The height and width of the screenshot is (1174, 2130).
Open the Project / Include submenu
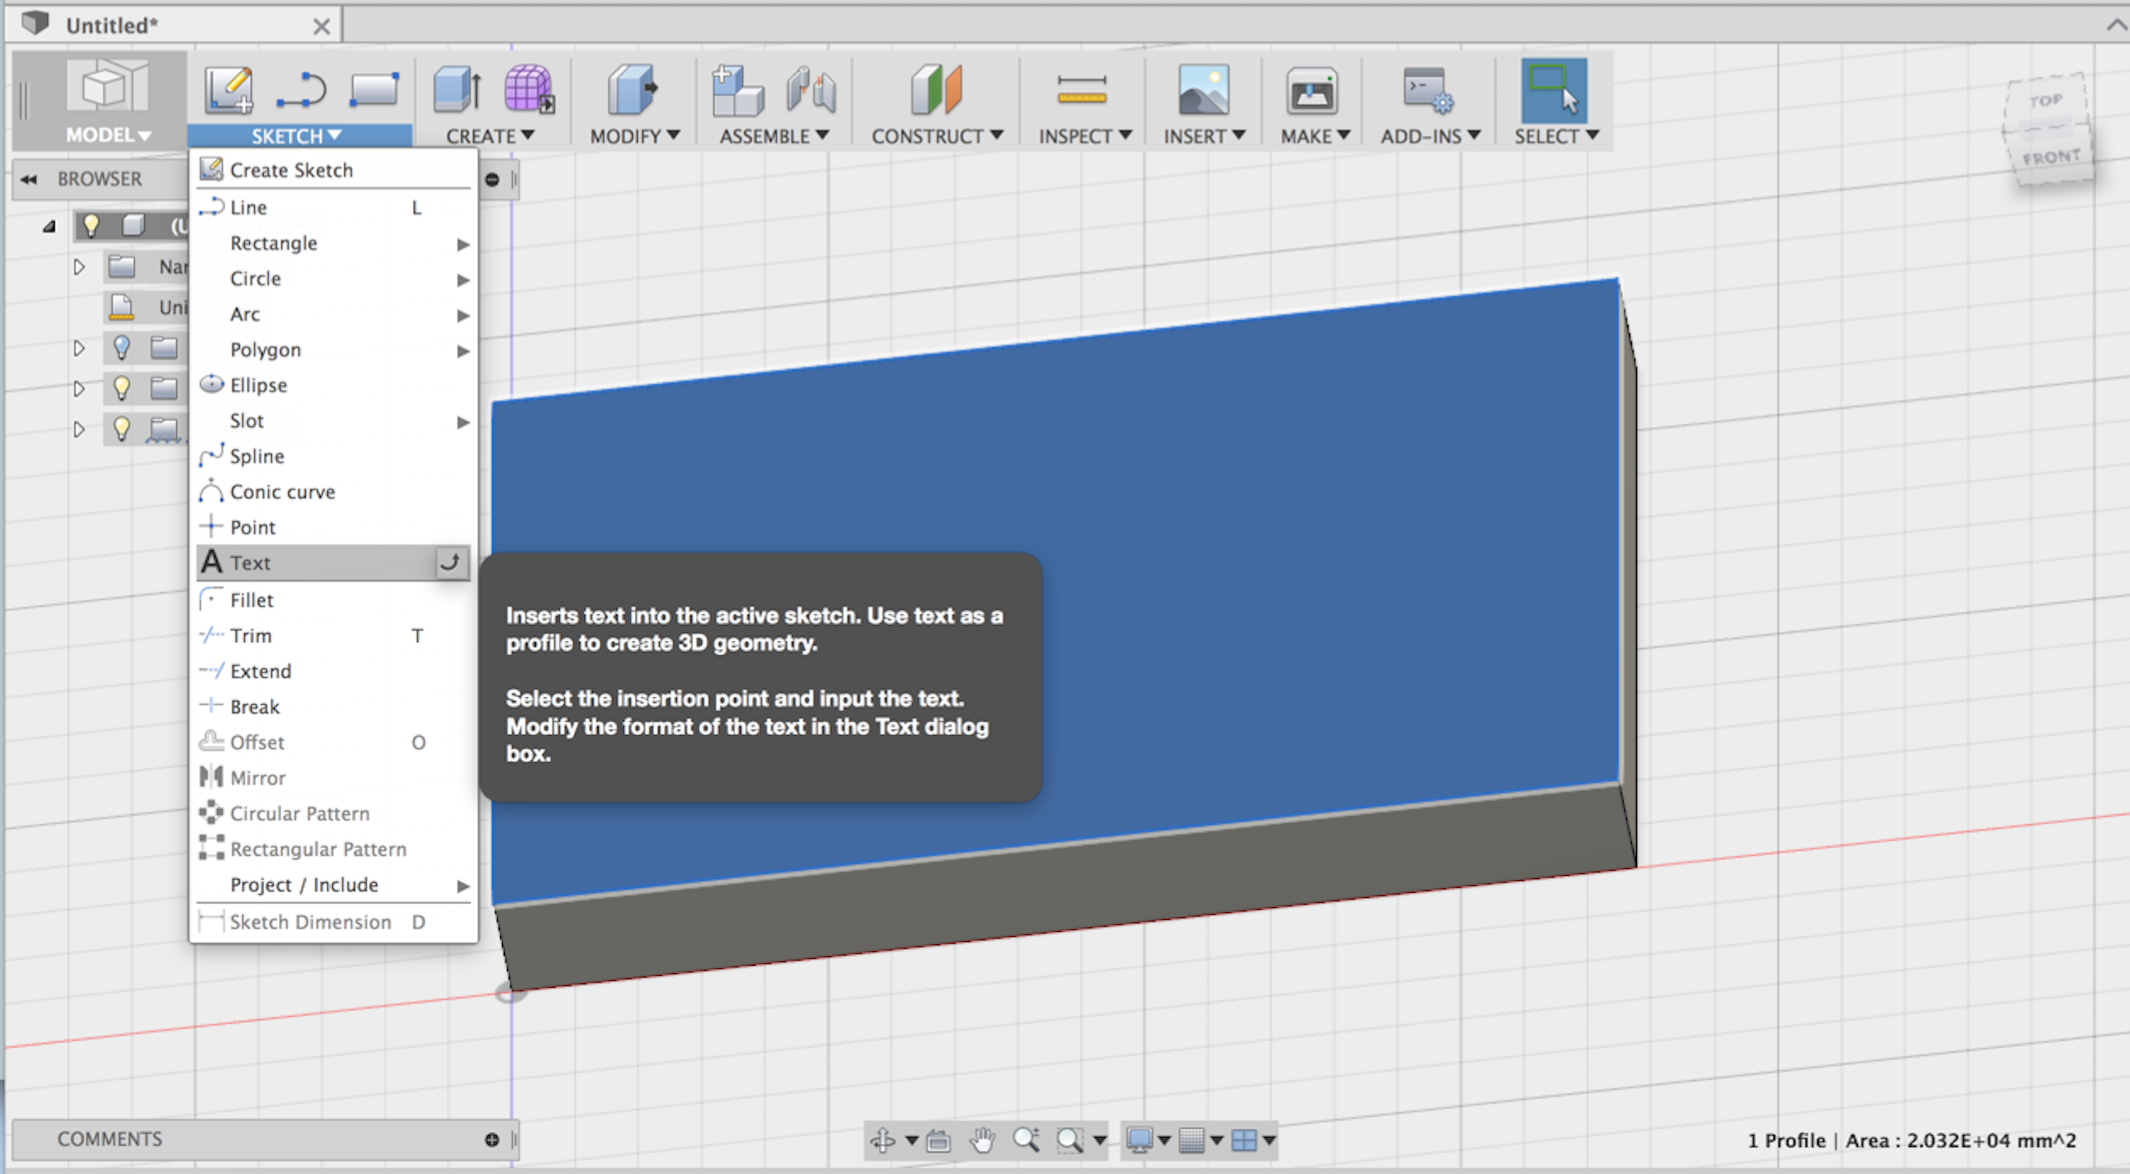coord(333,885)
